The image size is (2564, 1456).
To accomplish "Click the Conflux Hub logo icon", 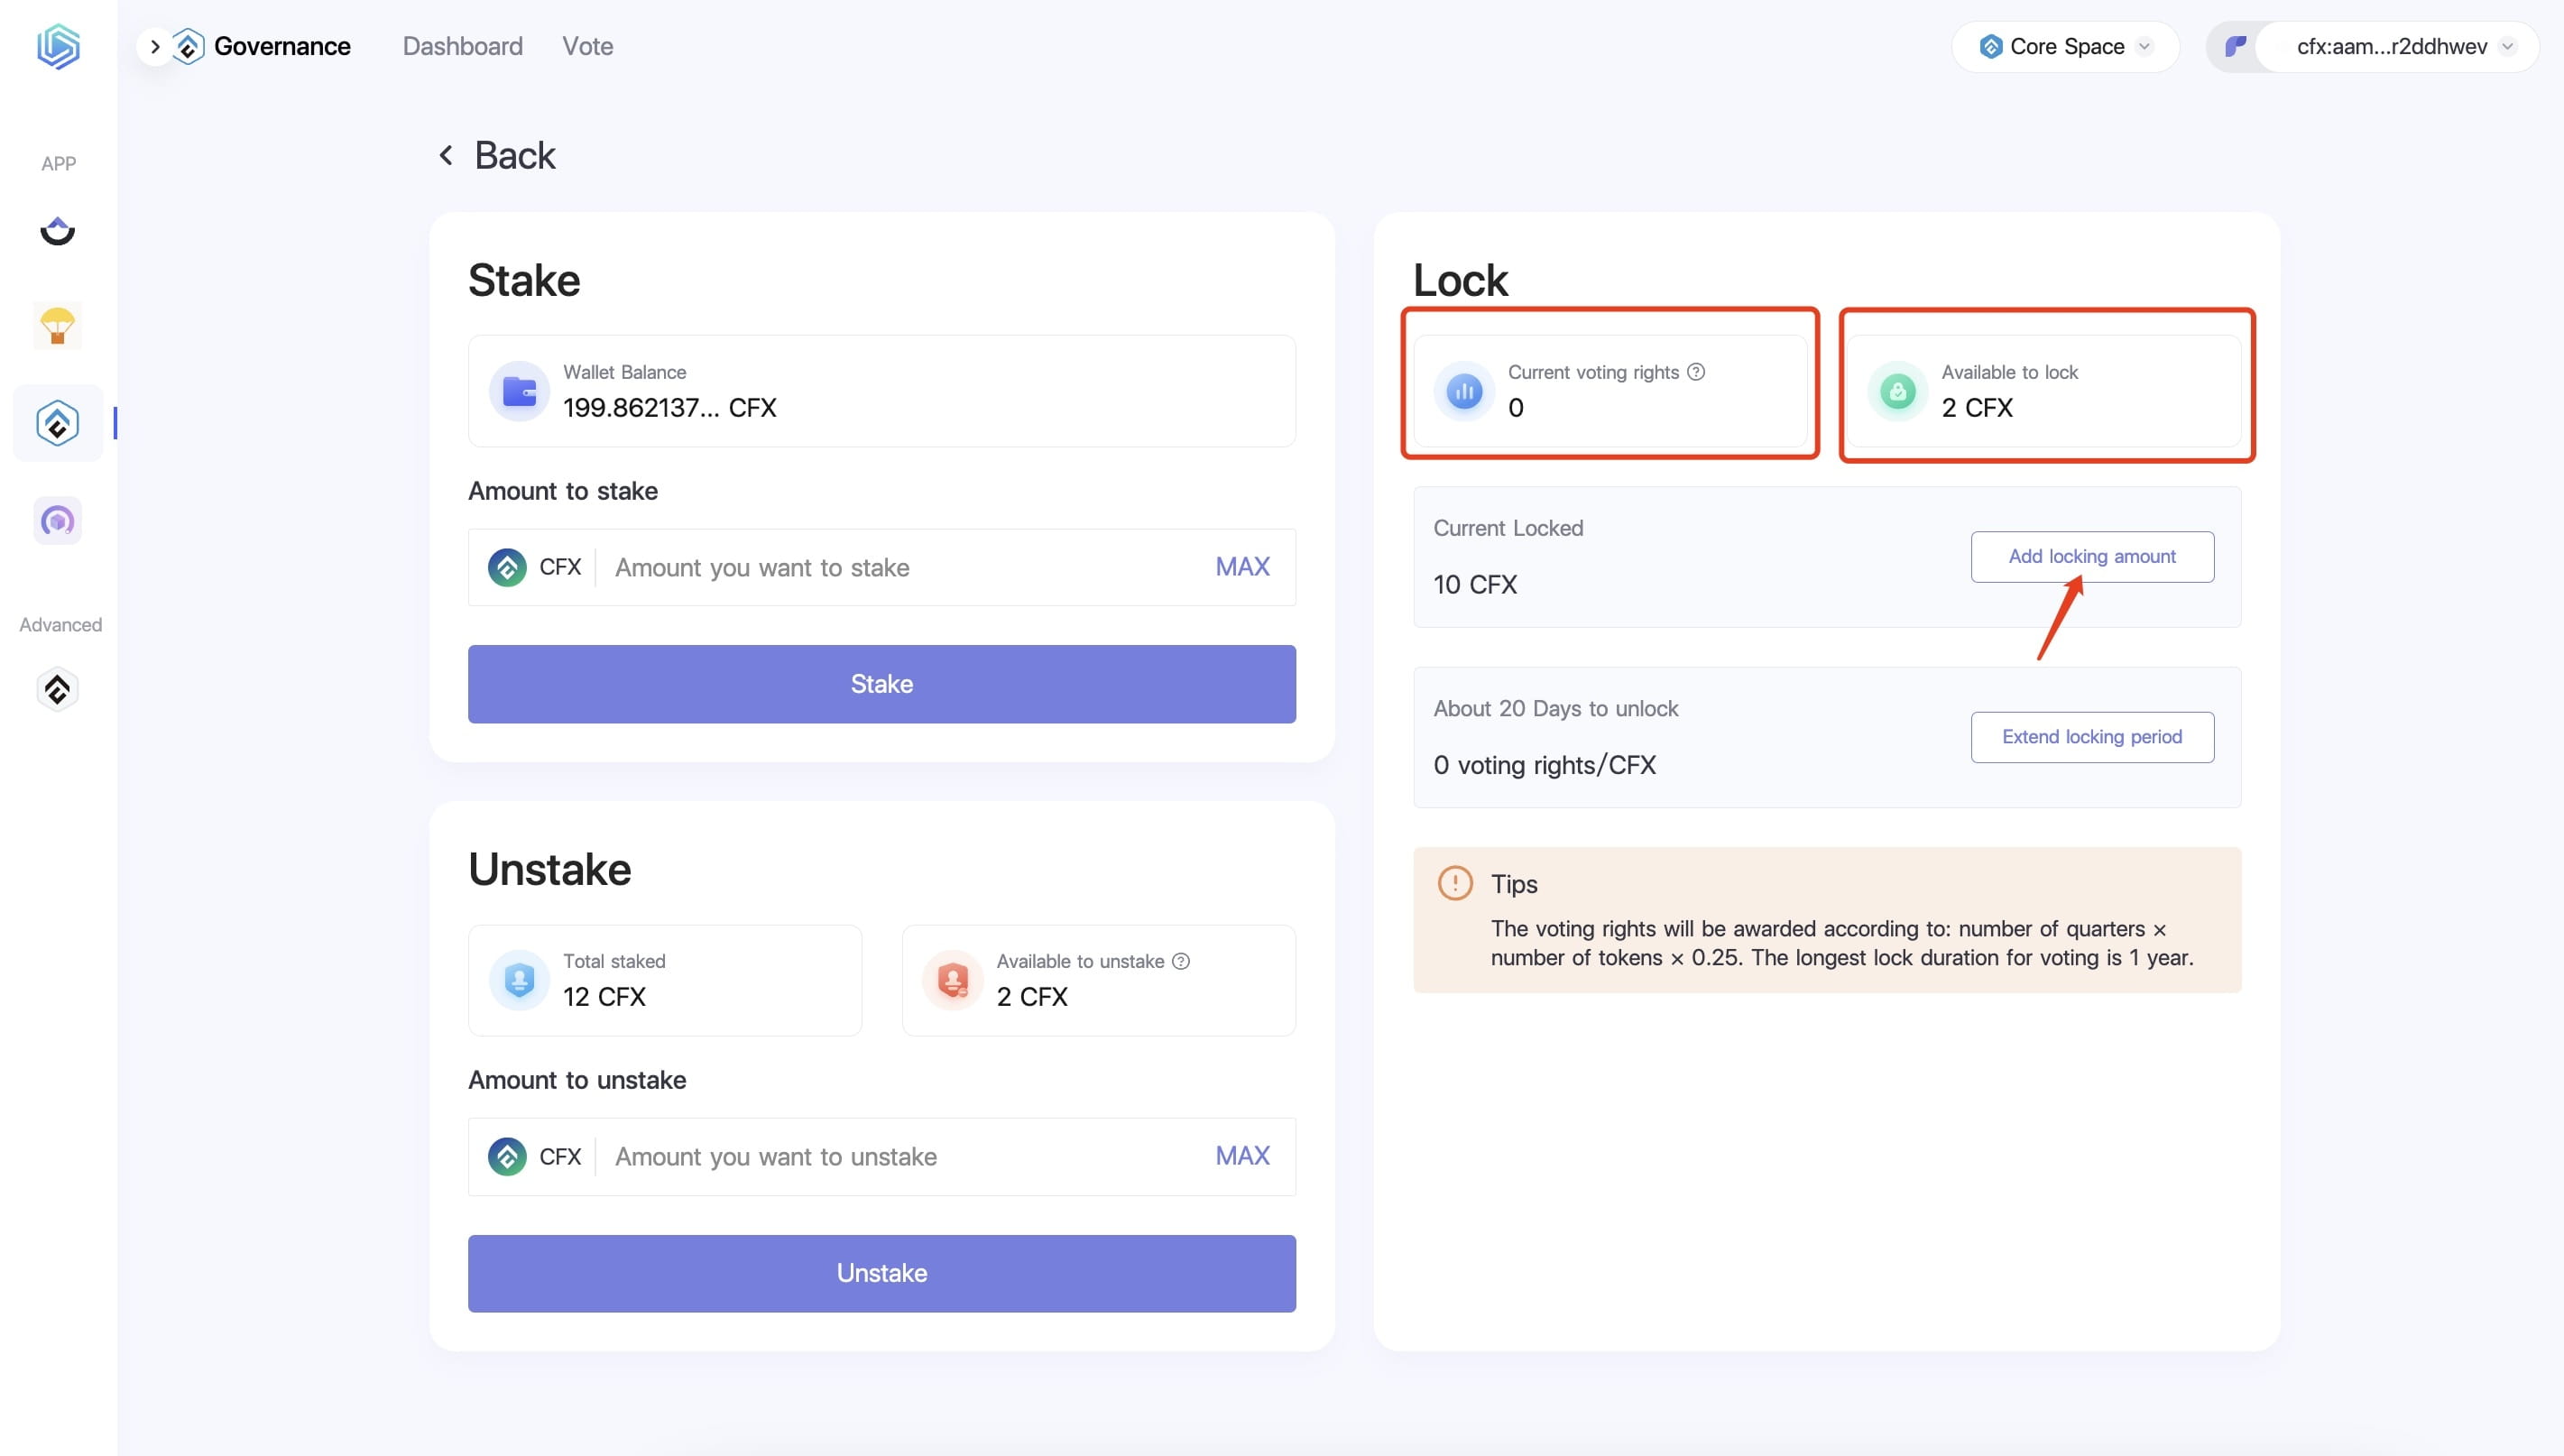I will [58, 46].
